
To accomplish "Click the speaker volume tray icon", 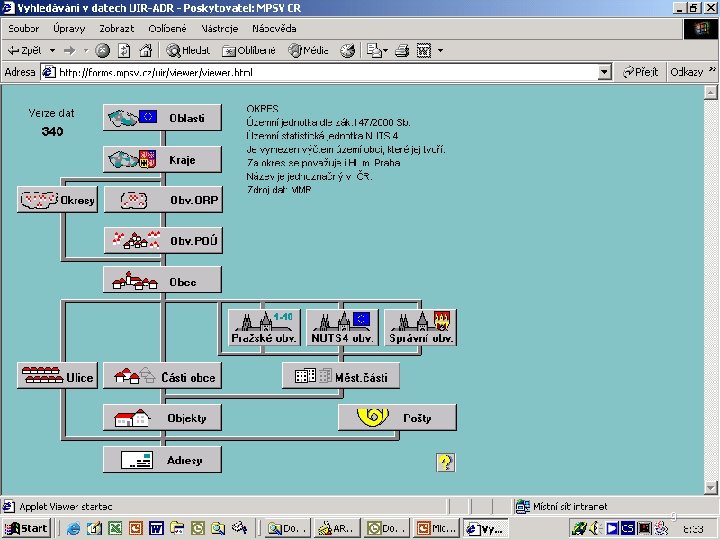I will point(595,529).
